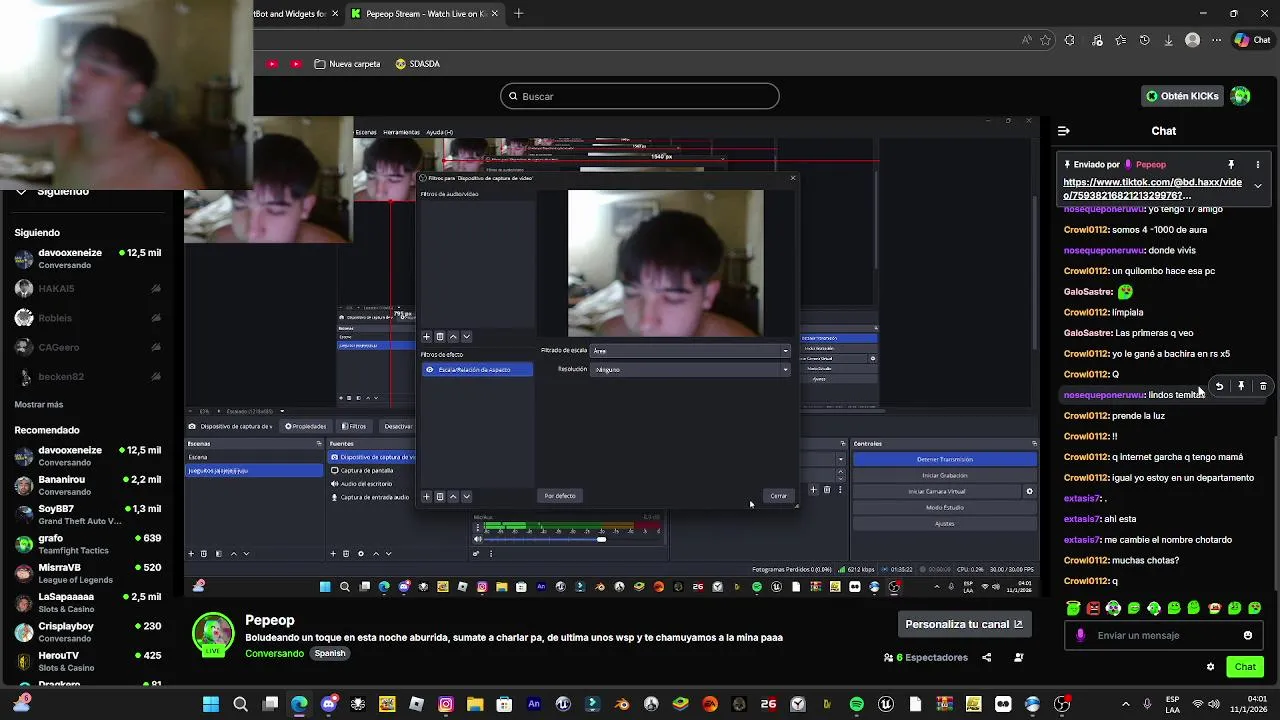Image resolution: width=1280 pixels, height=720 pixels.
Task: Delete the hovered nosequeponeruwu message
Action: [1263, 386]
